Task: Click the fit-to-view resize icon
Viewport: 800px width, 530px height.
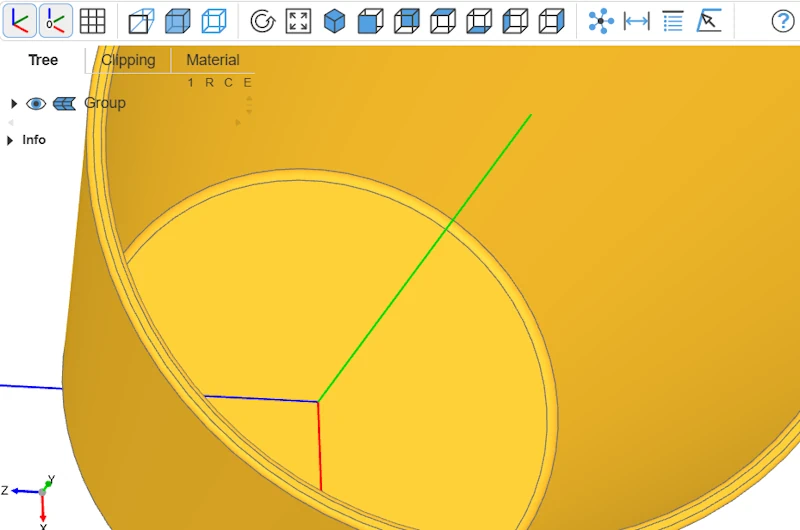Action: click(x=298, y=20)
